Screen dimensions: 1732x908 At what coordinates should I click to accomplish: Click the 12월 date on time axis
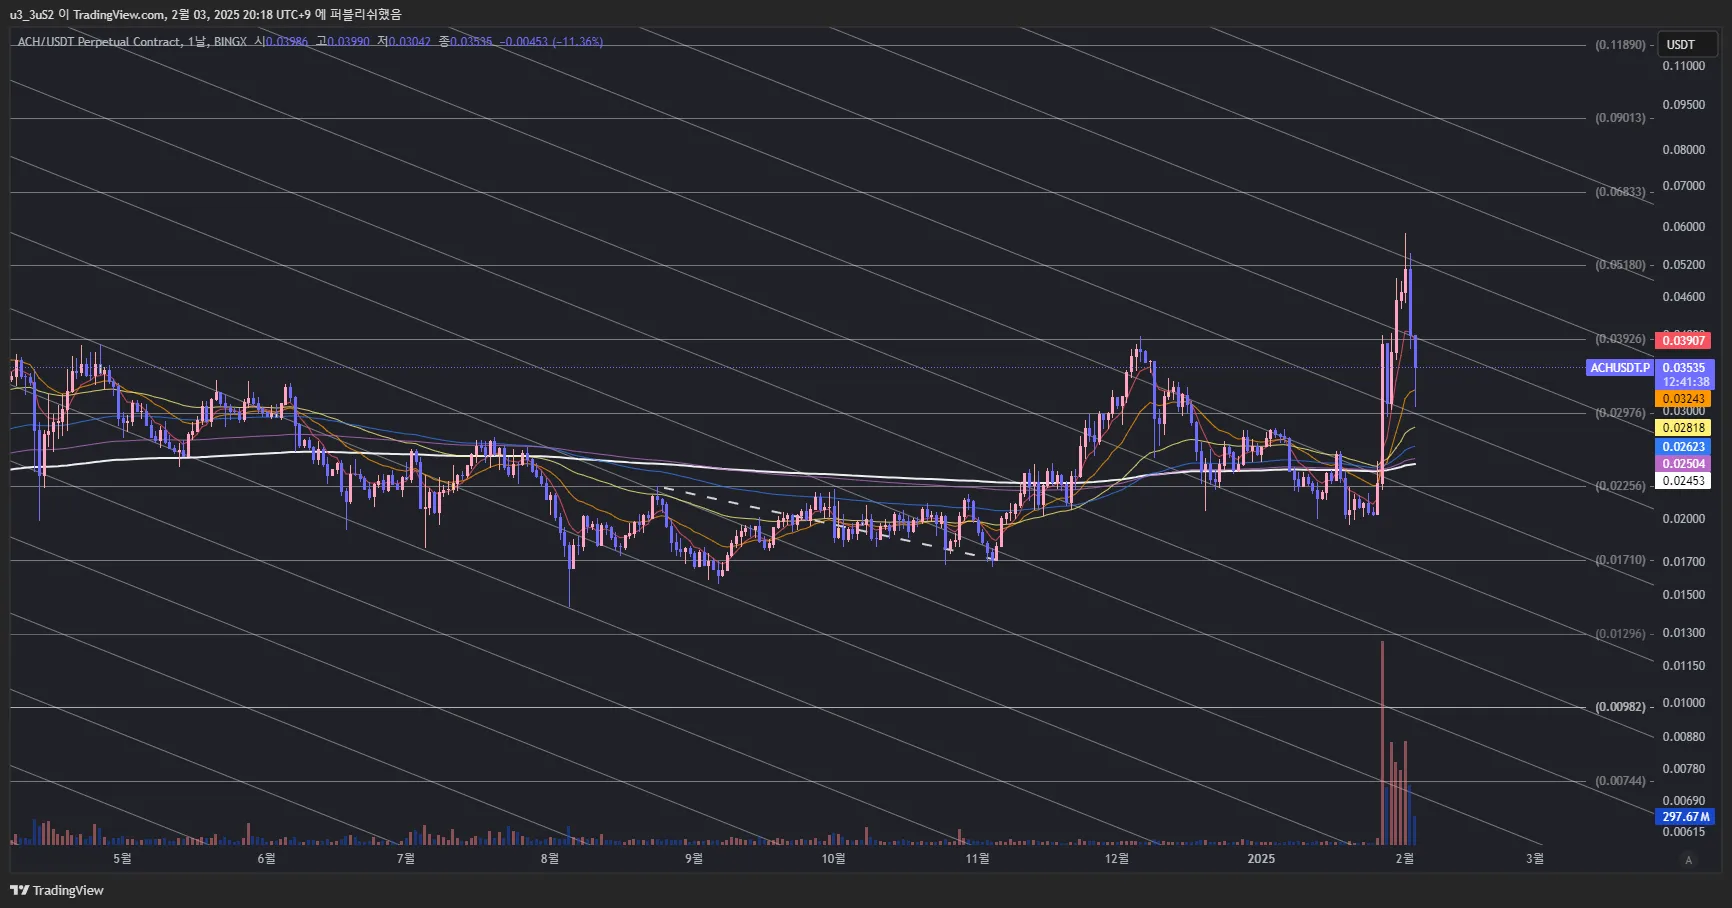coord(1117,859)
